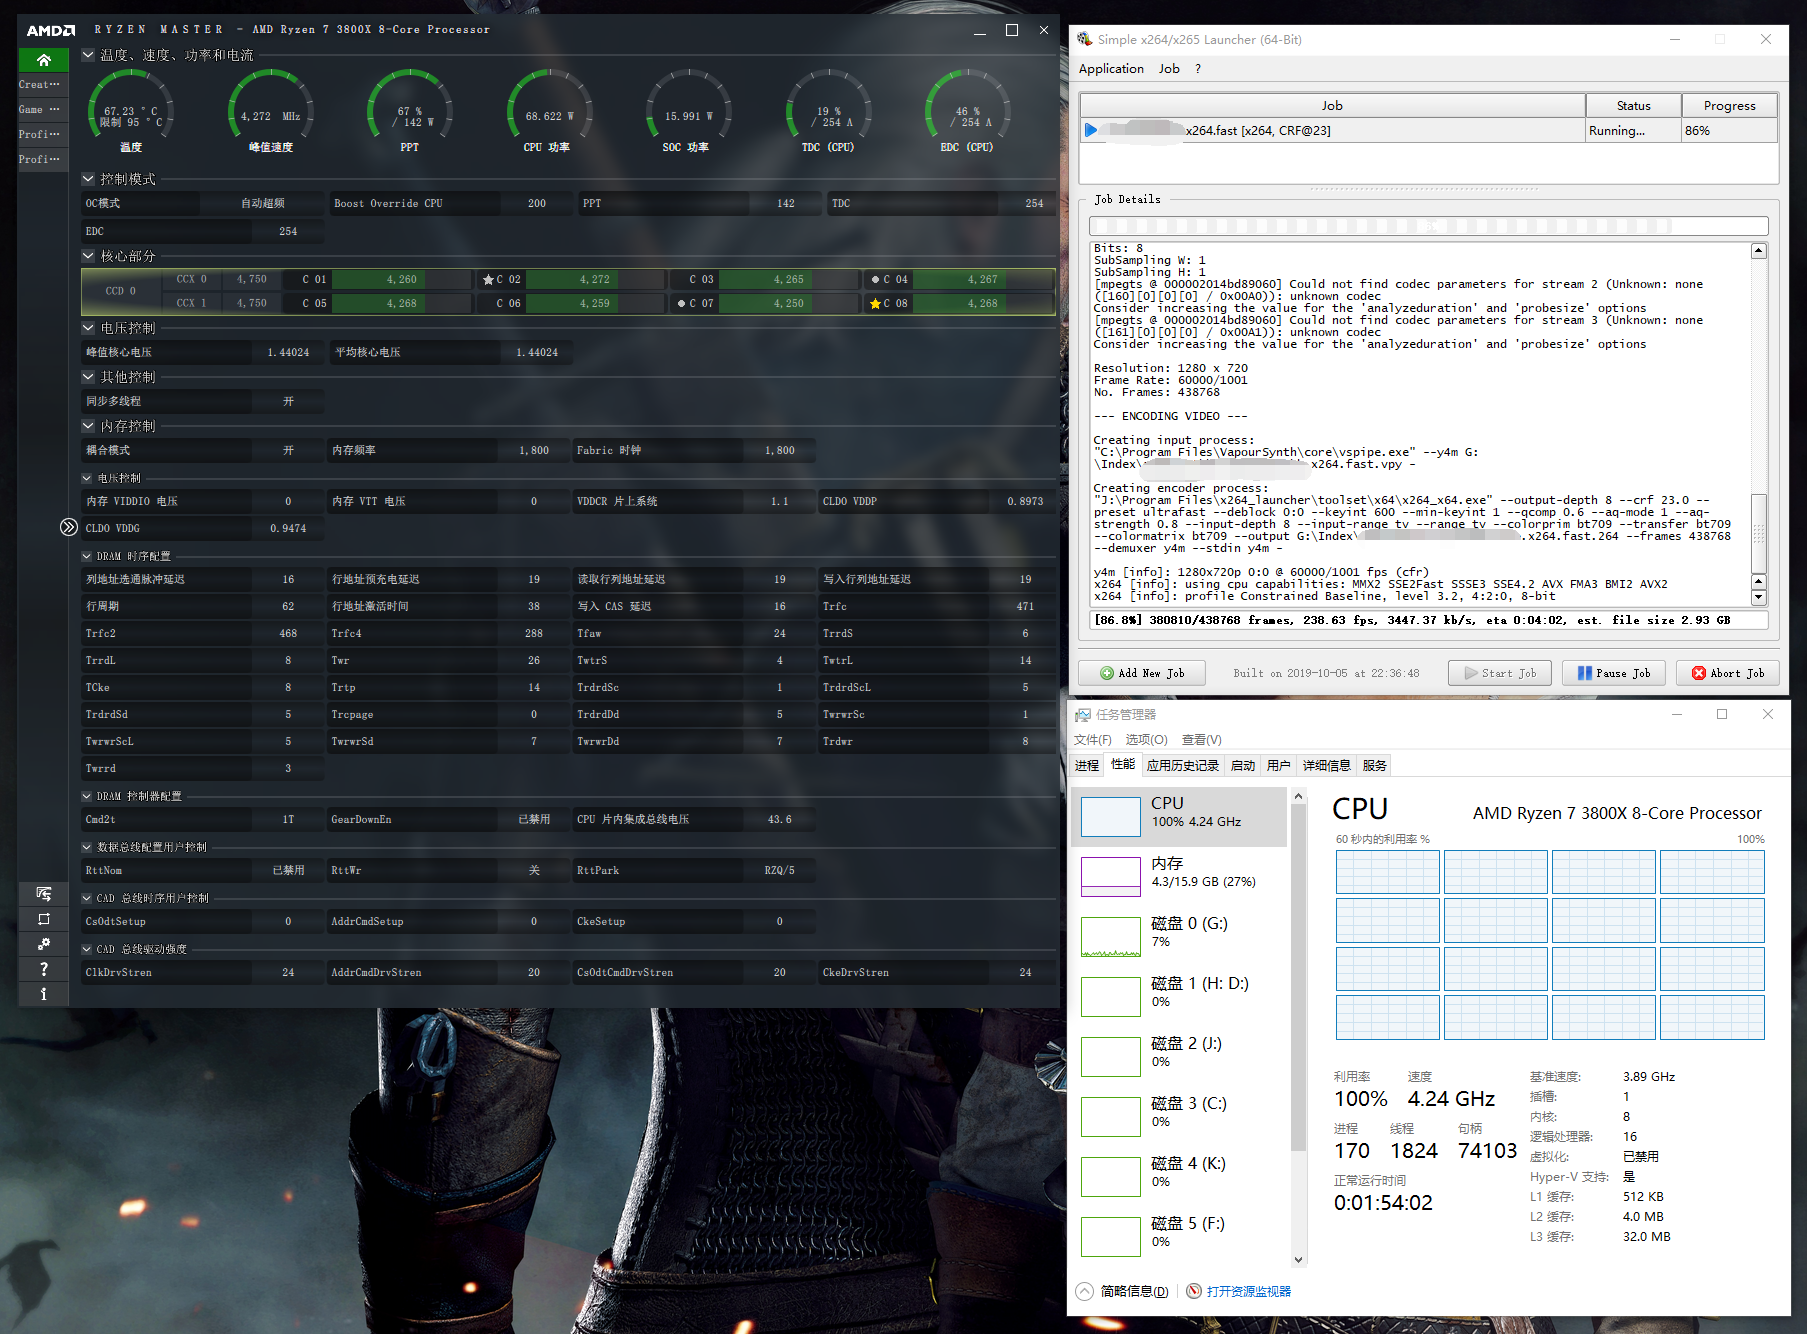This screenshot has width=1807, height=1334.
Task: Switch to 详细信息 tab in Task Manager
Action: [1326, 765]
